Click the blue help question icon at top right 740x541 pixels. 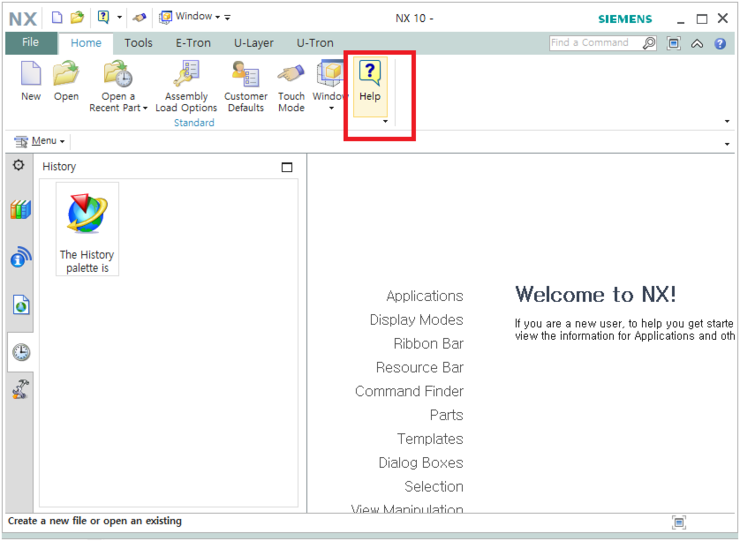[x=720, y=44]
